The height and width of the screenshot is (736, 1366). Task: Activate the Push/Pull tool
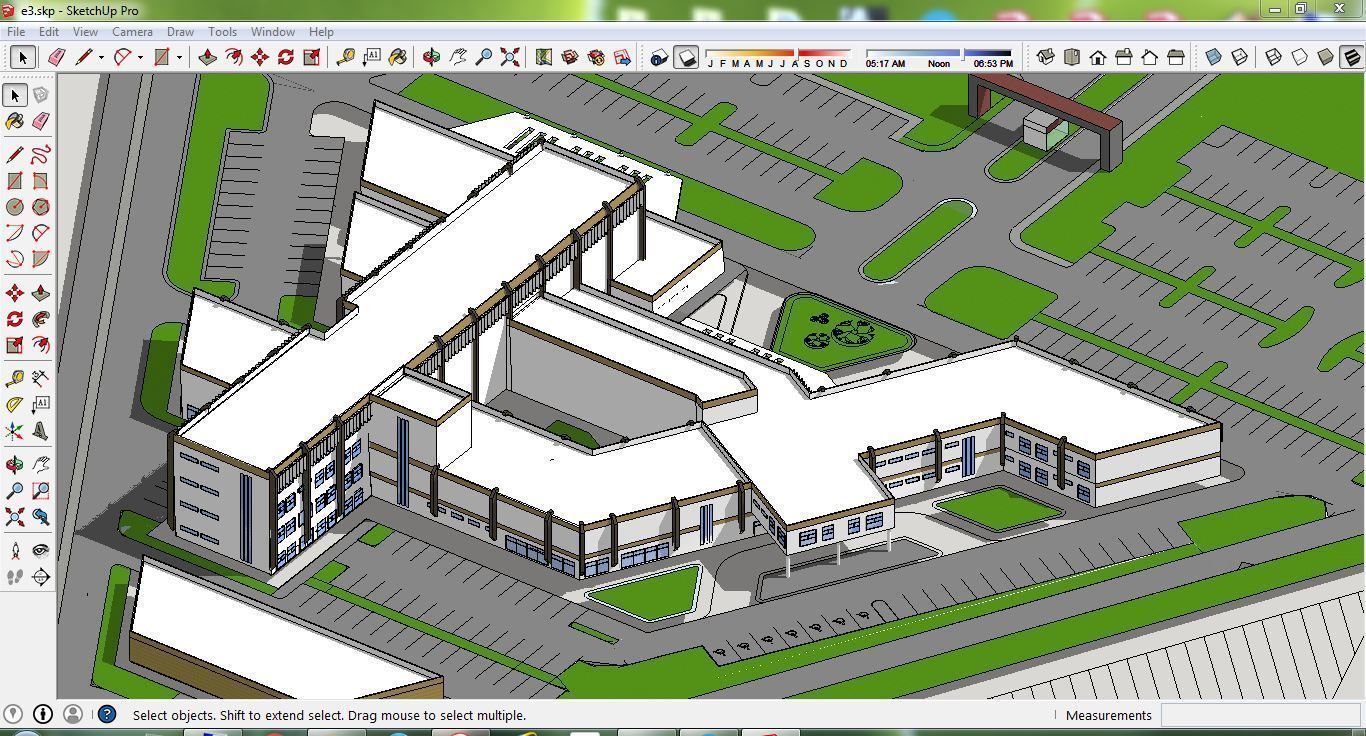[x=206, y=57]
